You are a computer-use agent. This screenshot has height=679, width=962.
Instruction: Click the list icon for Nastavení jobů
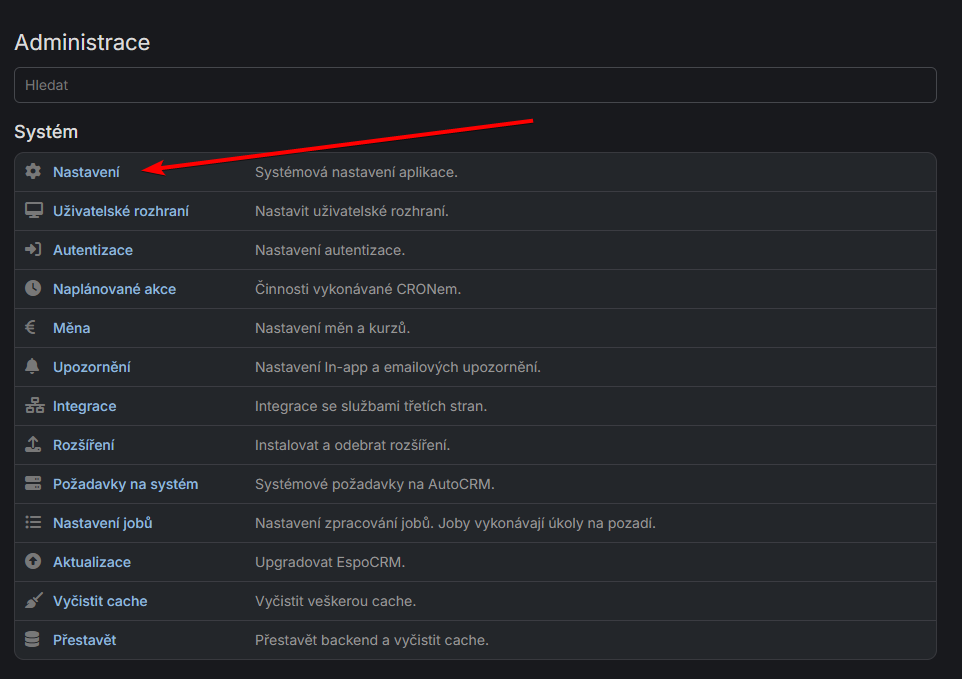coord(33,523)
